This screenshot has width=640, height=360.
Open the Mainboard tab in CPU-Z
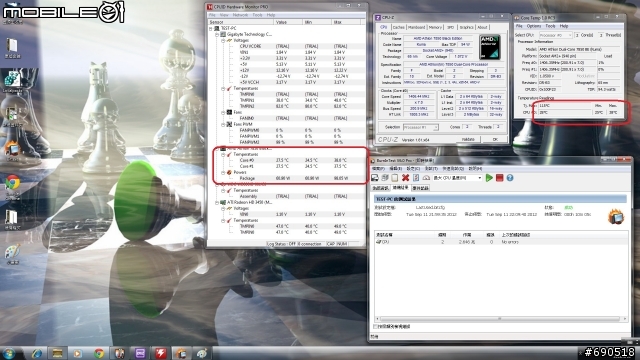pos(417,27)
